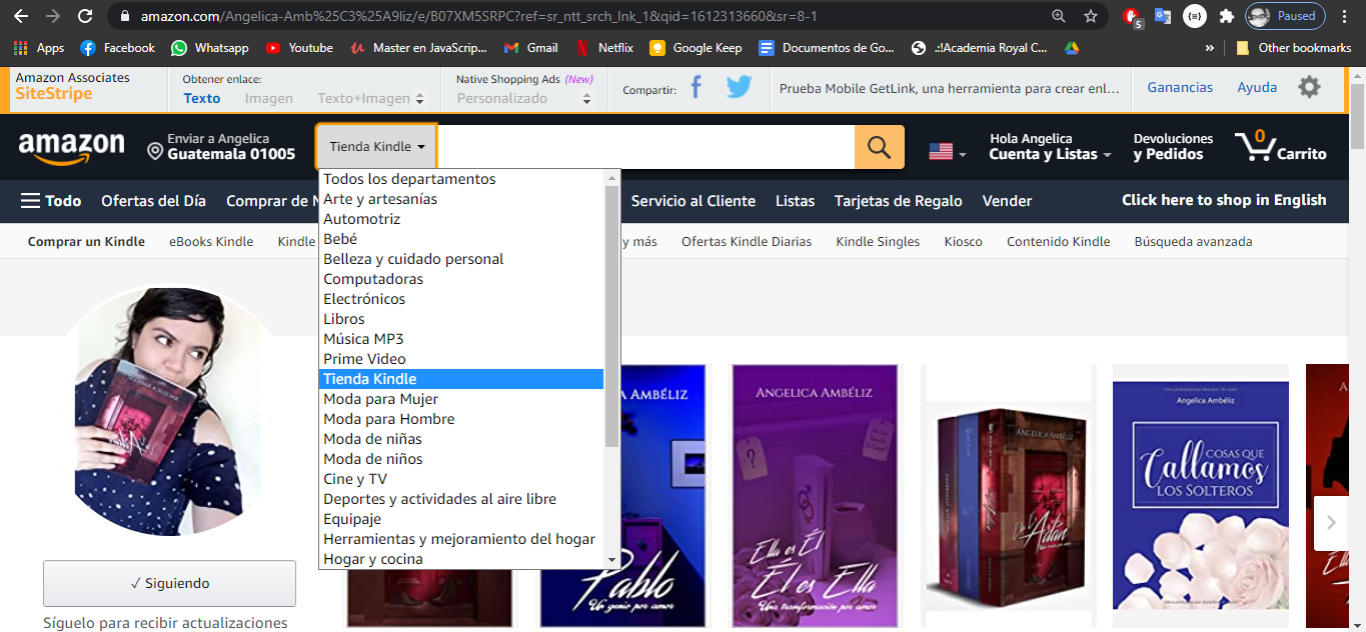Open Ayuda in SiteStripe

1257,87
